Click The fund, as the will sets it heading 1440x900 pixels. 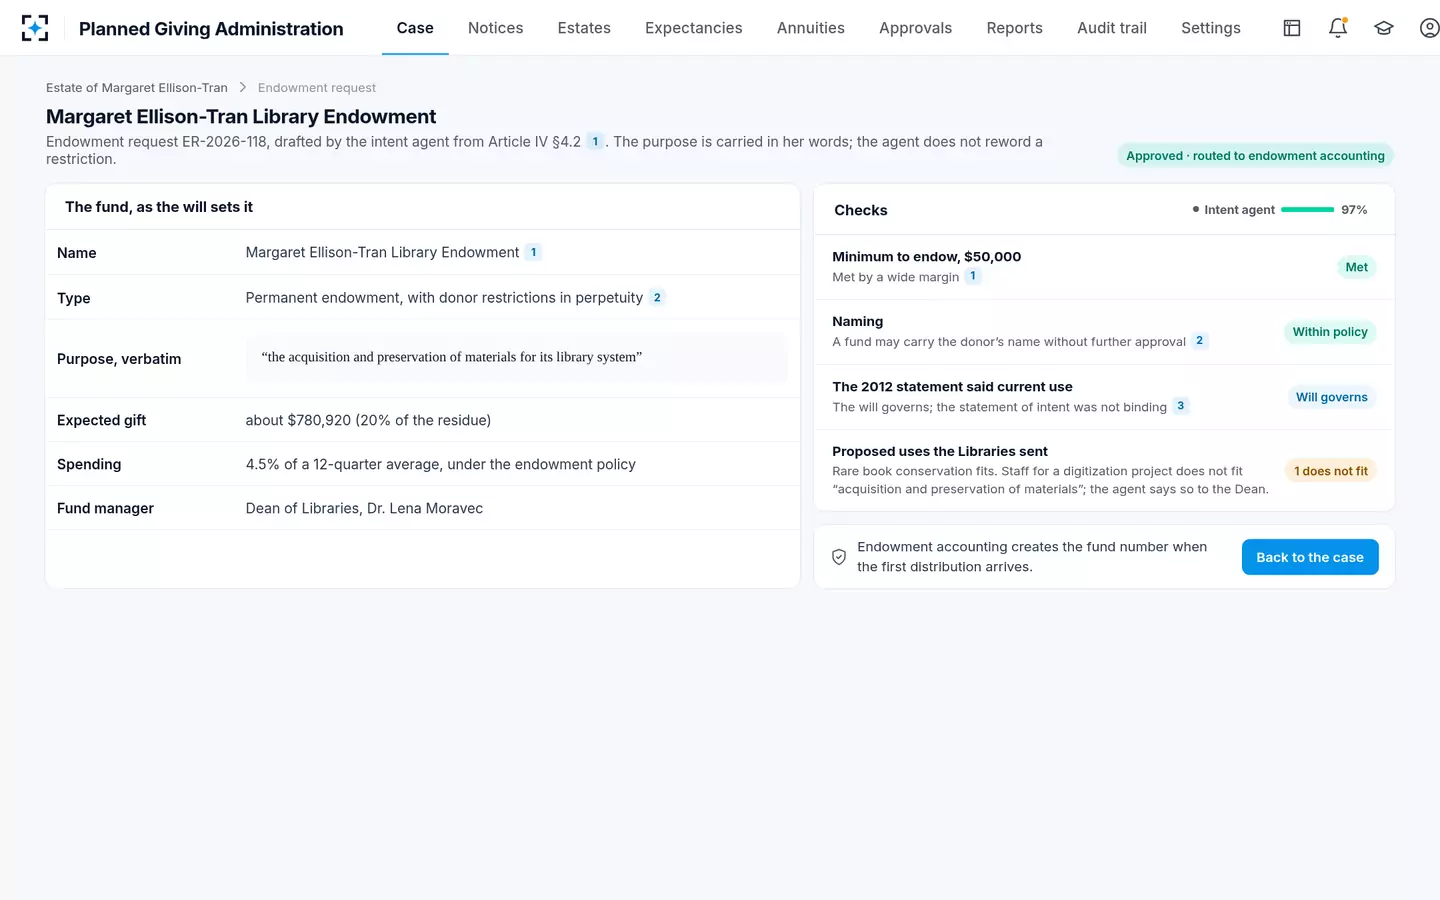(x=159, y=207)
